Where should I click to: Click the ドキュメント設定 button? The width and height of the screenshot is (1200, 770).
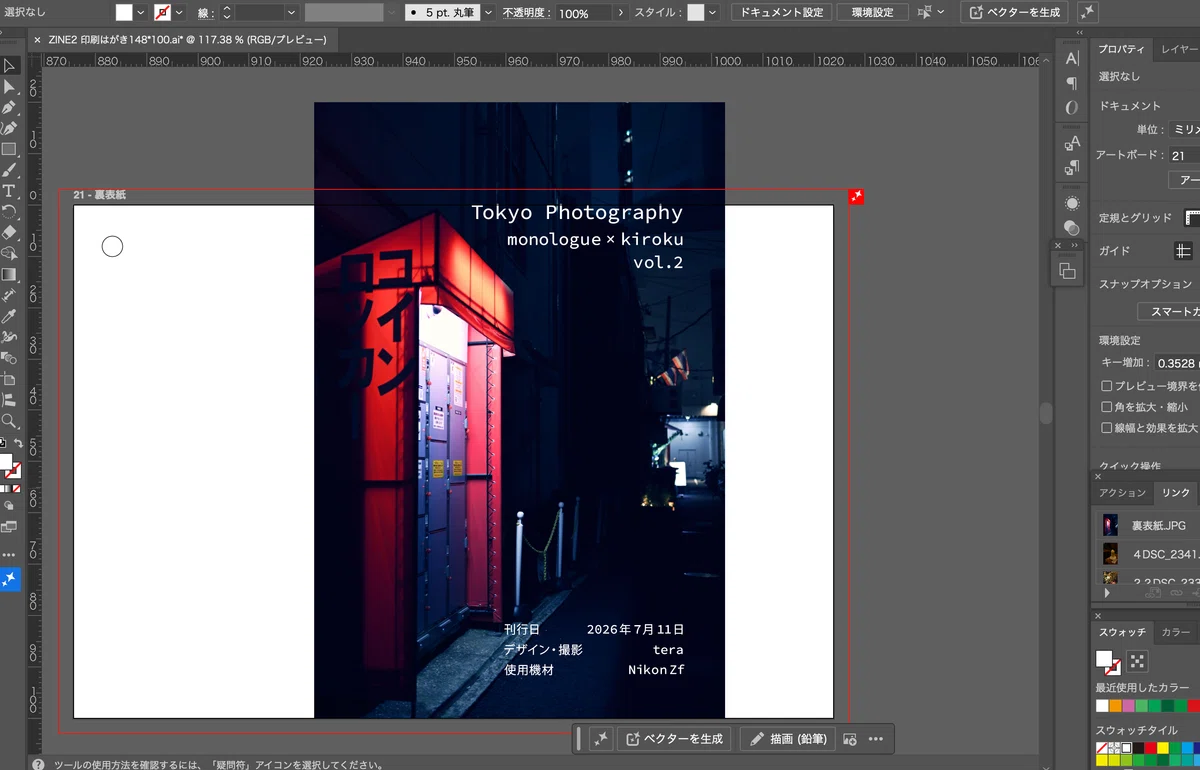[782, 13]
